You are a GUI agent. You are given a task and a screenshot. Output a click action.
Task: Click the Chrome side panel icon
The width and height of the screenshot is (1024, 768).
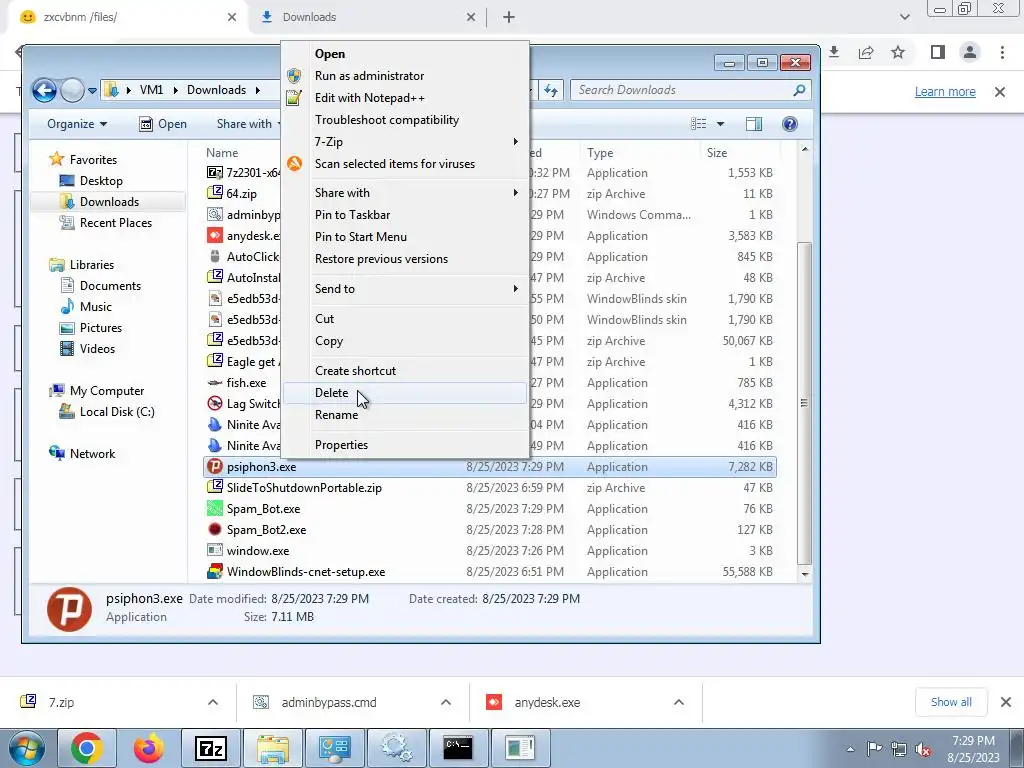[938, 52]
